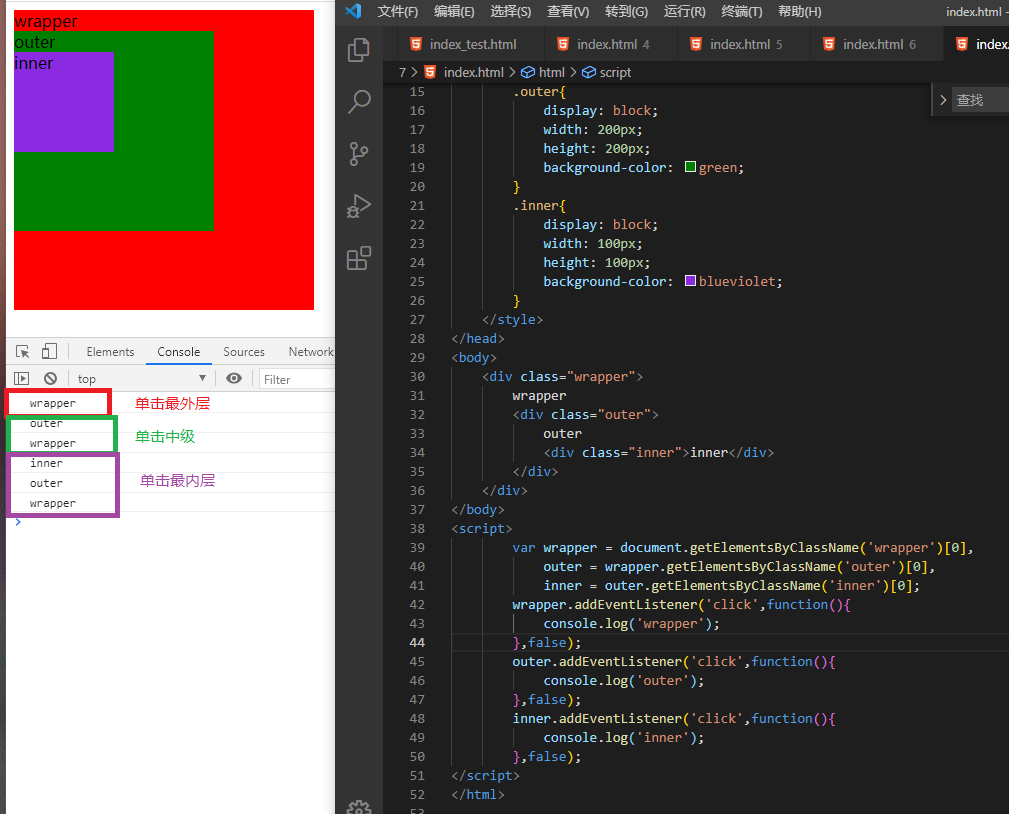The width and height of the screenshot is (1009, 814).
Task: Open the 运行(R) menu
Action: [x=685, y=12]
